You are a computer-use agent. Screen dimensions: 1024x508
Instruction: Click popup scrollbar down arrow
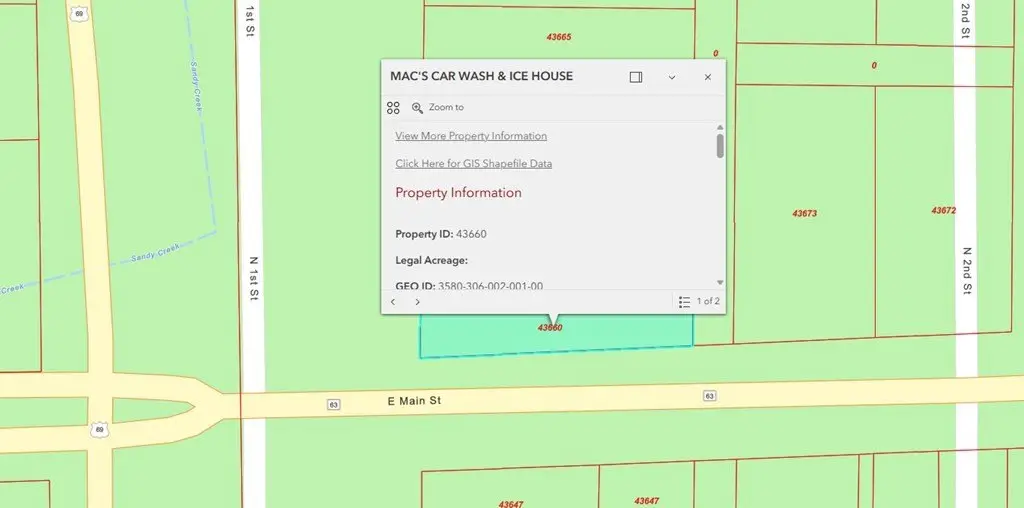pos(720,283)
